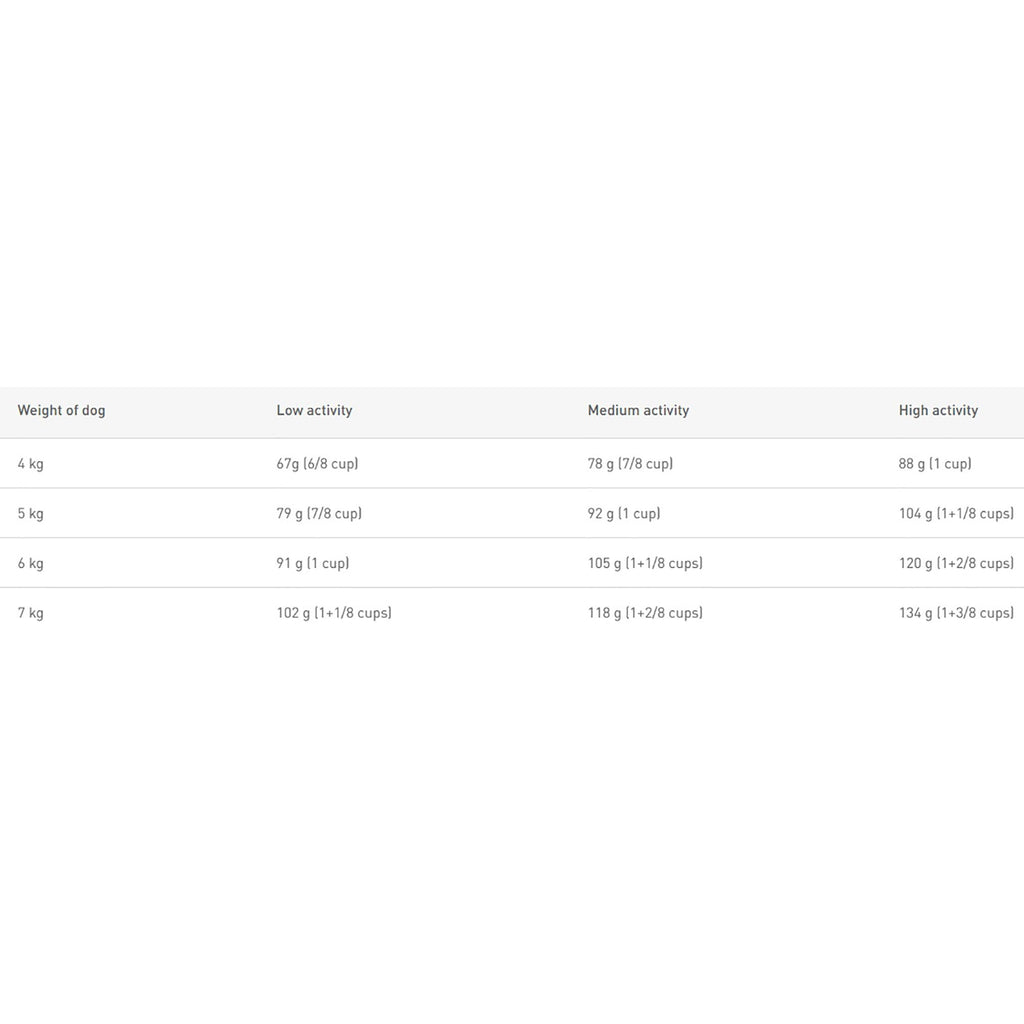Click the "91 g (1 cup)" cell
The image size is (1024, 1024).
click(x=313, y=564)
